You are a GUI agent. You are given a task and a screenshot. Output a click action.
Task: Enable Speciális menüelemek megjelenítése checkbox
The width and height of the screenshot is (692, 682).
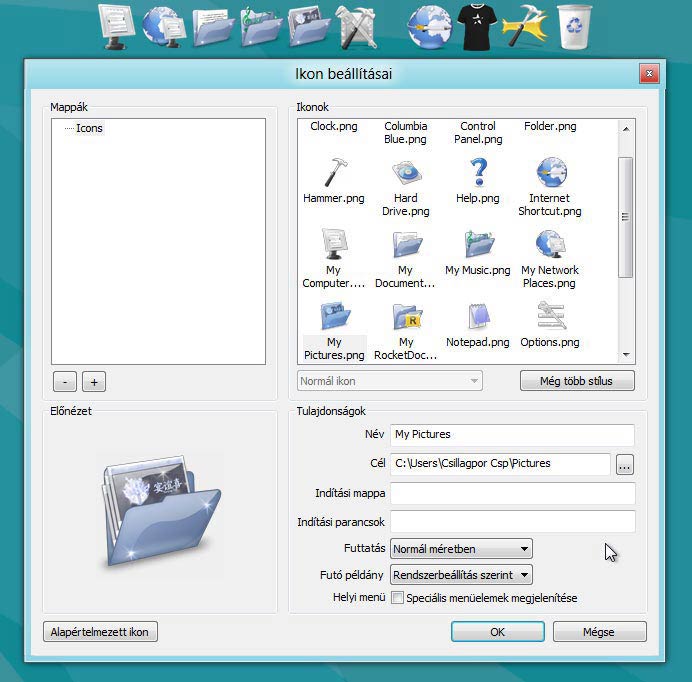click(397, 598)
